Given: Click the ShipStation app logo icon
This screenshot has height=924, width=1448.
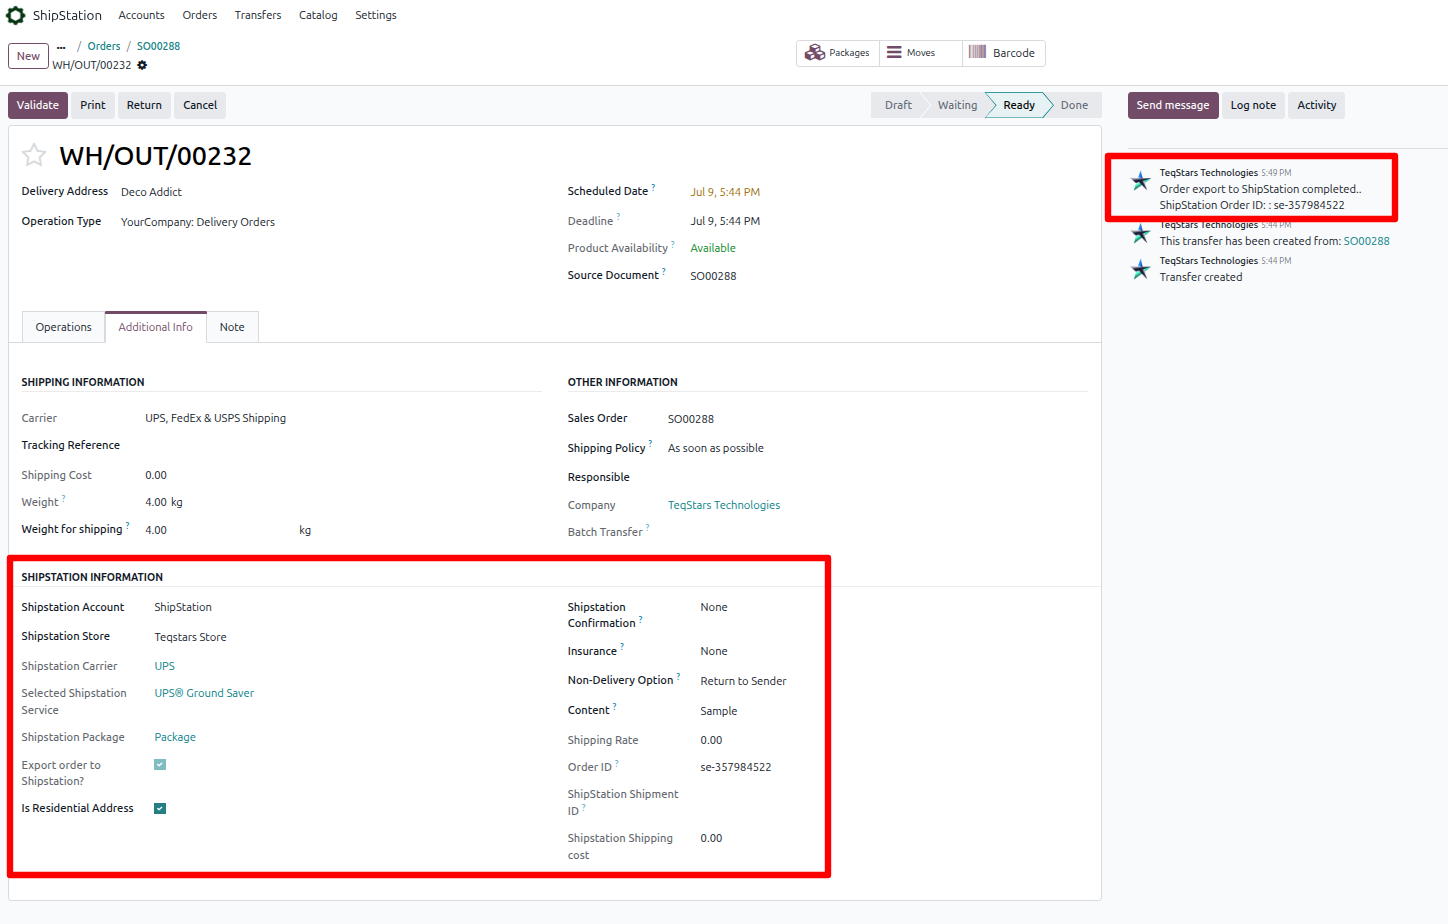Looking at the screenshot, I should point(16,15).
